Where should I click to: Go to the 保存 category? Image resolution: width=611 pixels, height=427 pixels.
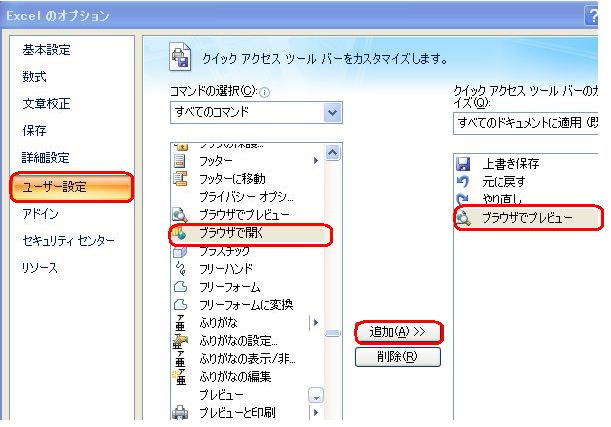click(34, 131)
